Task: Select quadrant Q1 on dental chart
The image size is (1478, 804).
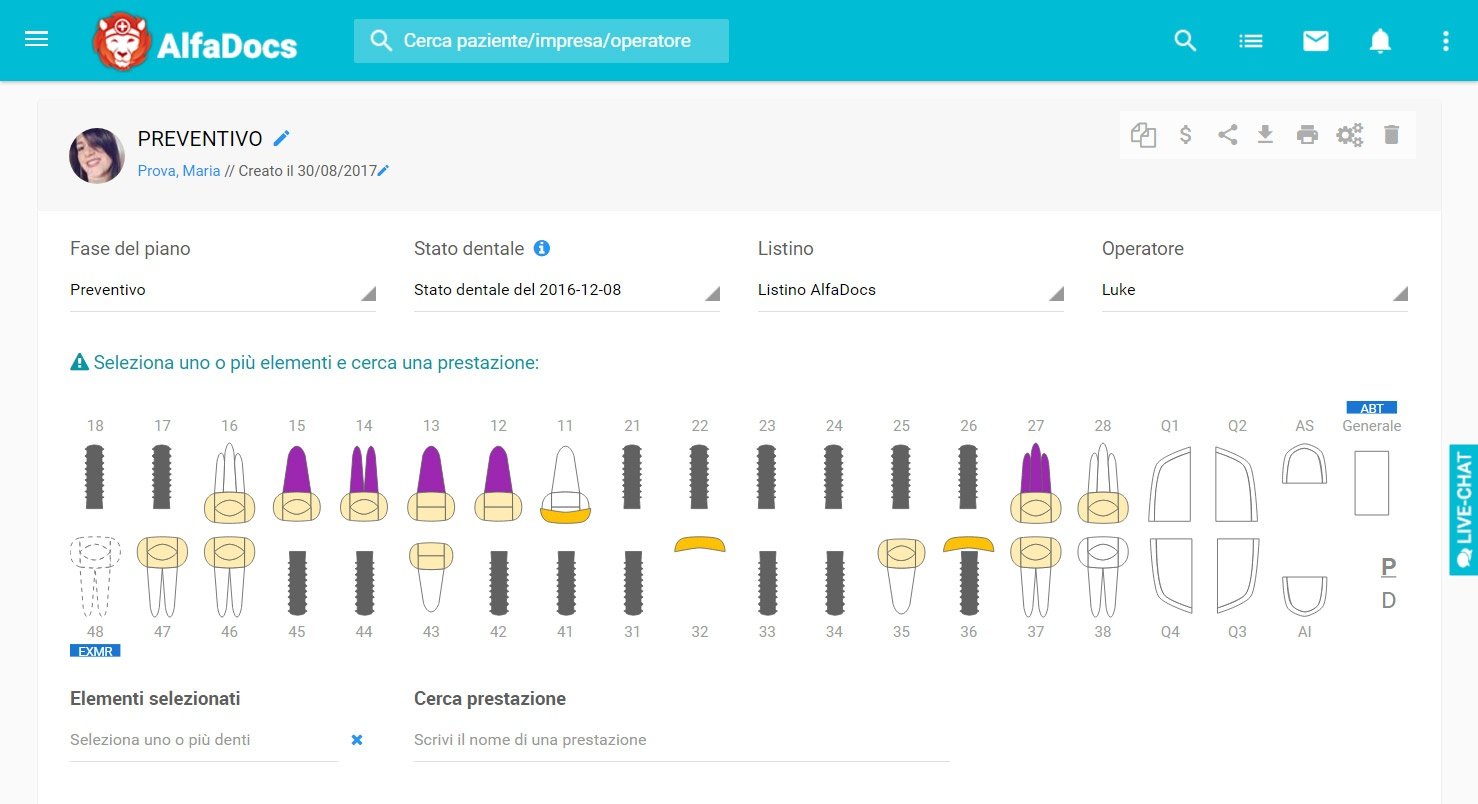Action: [1170, 484]
